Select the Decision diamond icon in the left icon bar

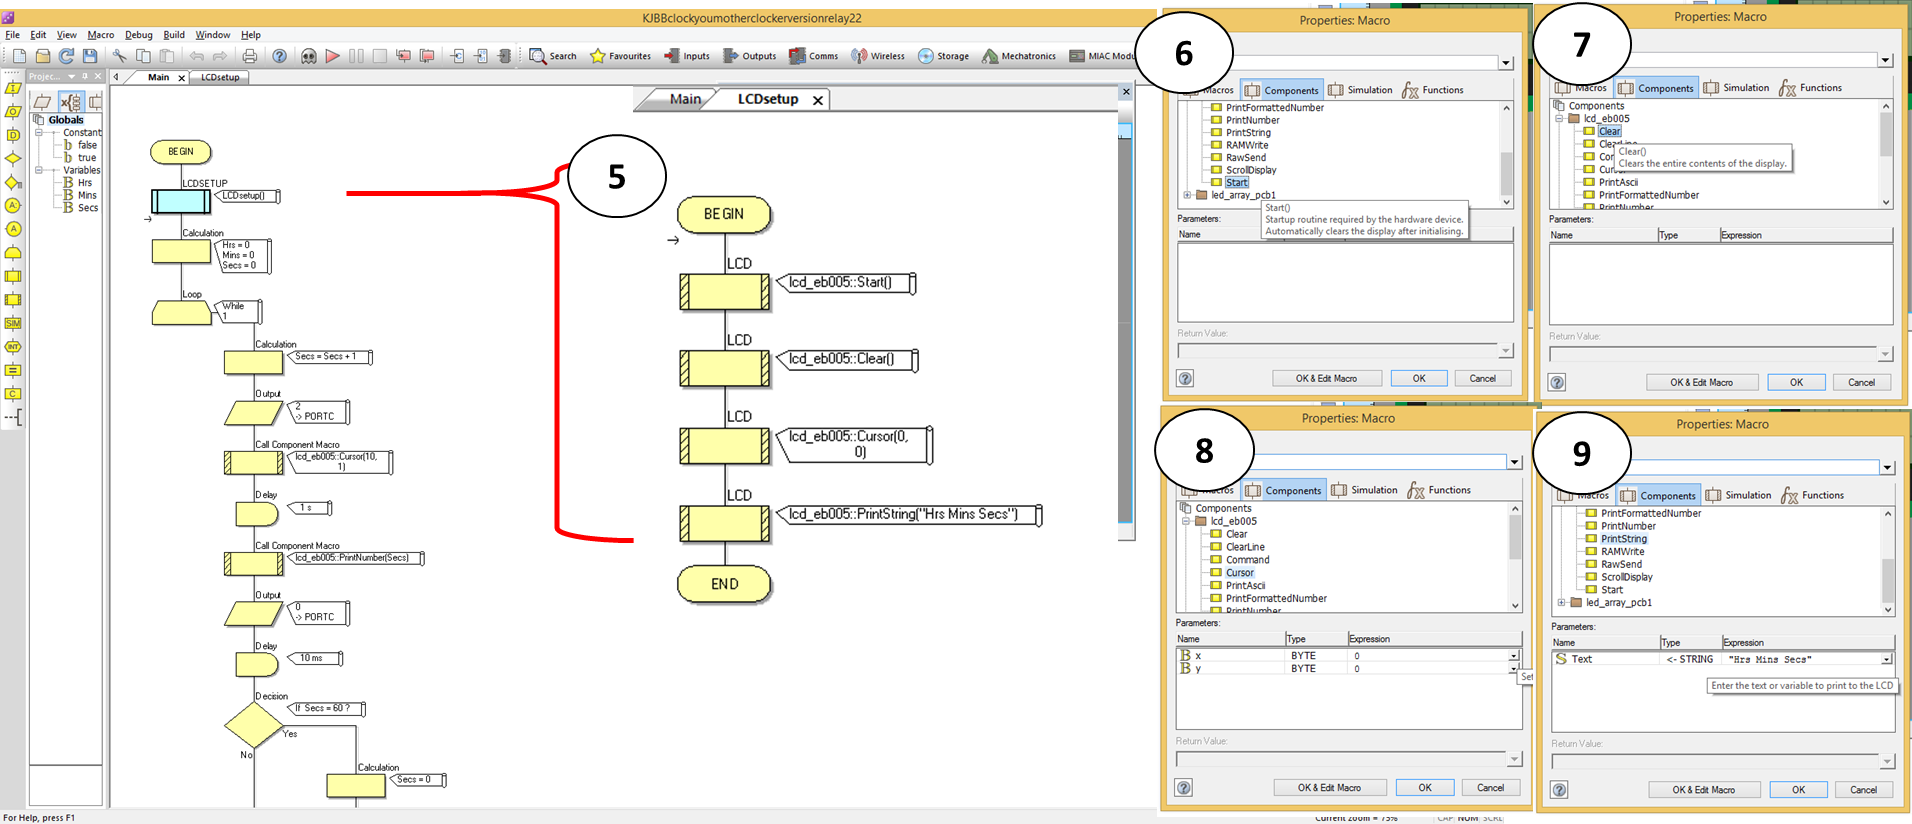(13, 158)
